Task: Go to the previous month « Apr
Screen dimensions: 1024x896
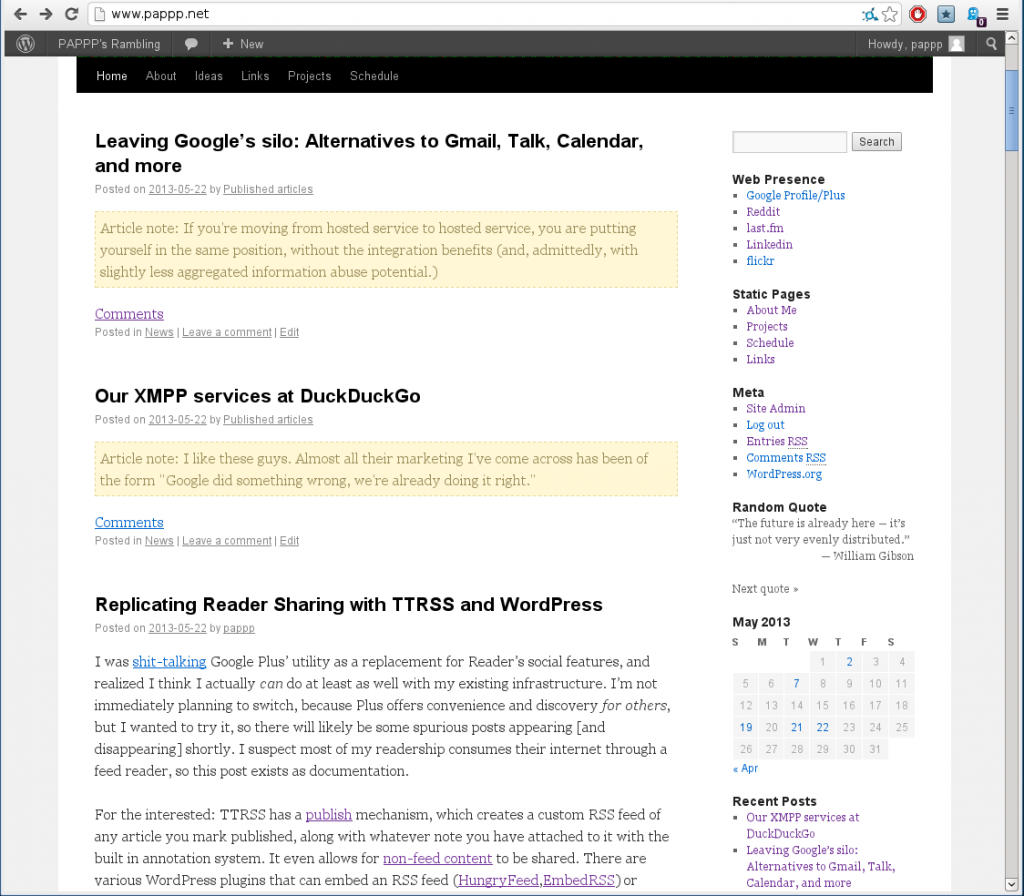Action: tap(745, 768)
